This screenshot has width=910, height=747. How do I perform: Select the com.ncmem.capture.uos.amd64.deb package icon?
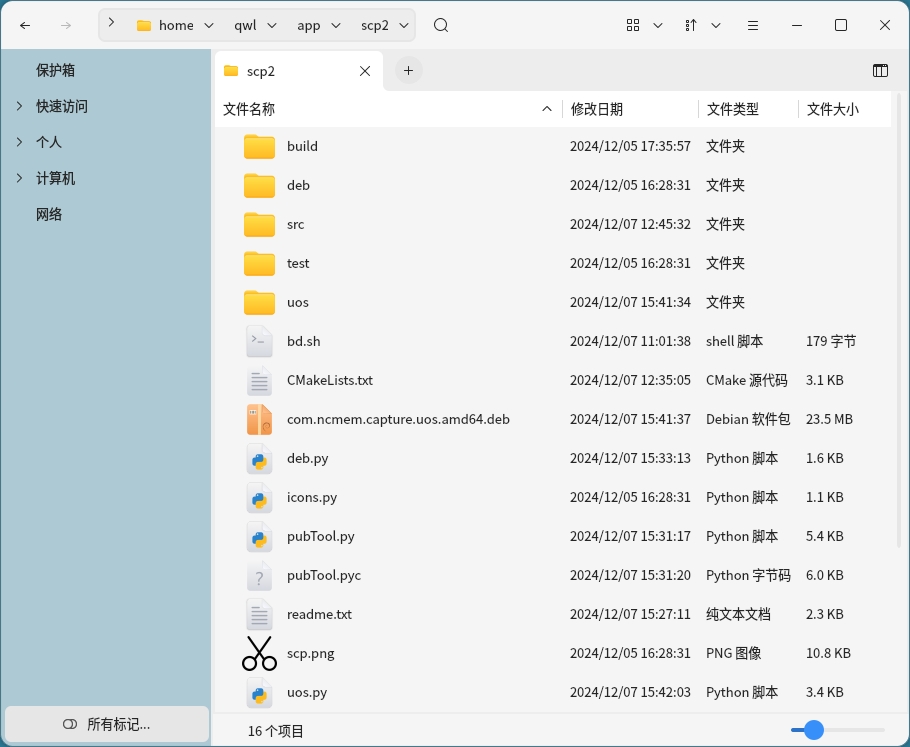[x=259, y=419]
